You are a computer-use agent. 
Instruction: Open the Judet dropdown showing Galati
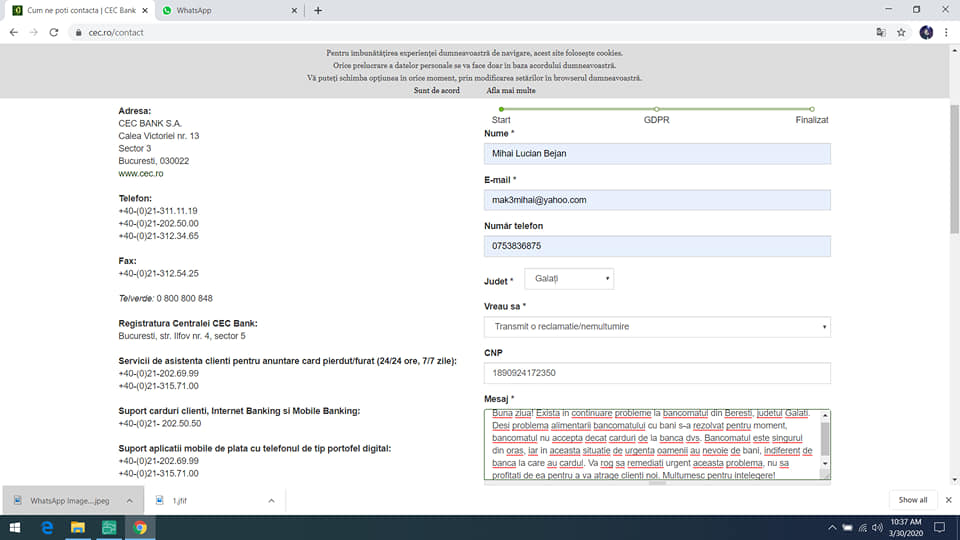click(x=569, y=279)
